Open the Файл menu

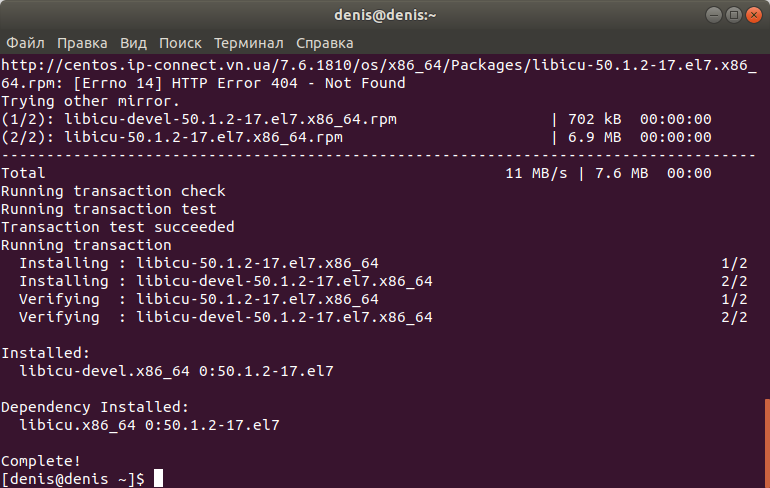pyautogui.click(x=25, y=43)
